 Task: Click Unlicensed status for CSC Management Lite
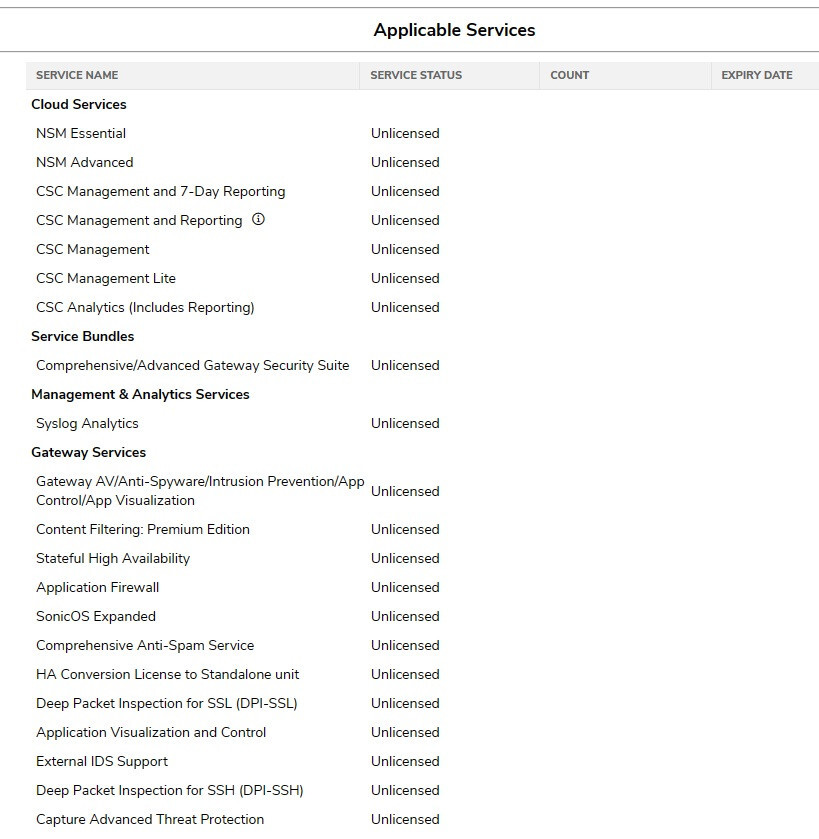point(405,278)
